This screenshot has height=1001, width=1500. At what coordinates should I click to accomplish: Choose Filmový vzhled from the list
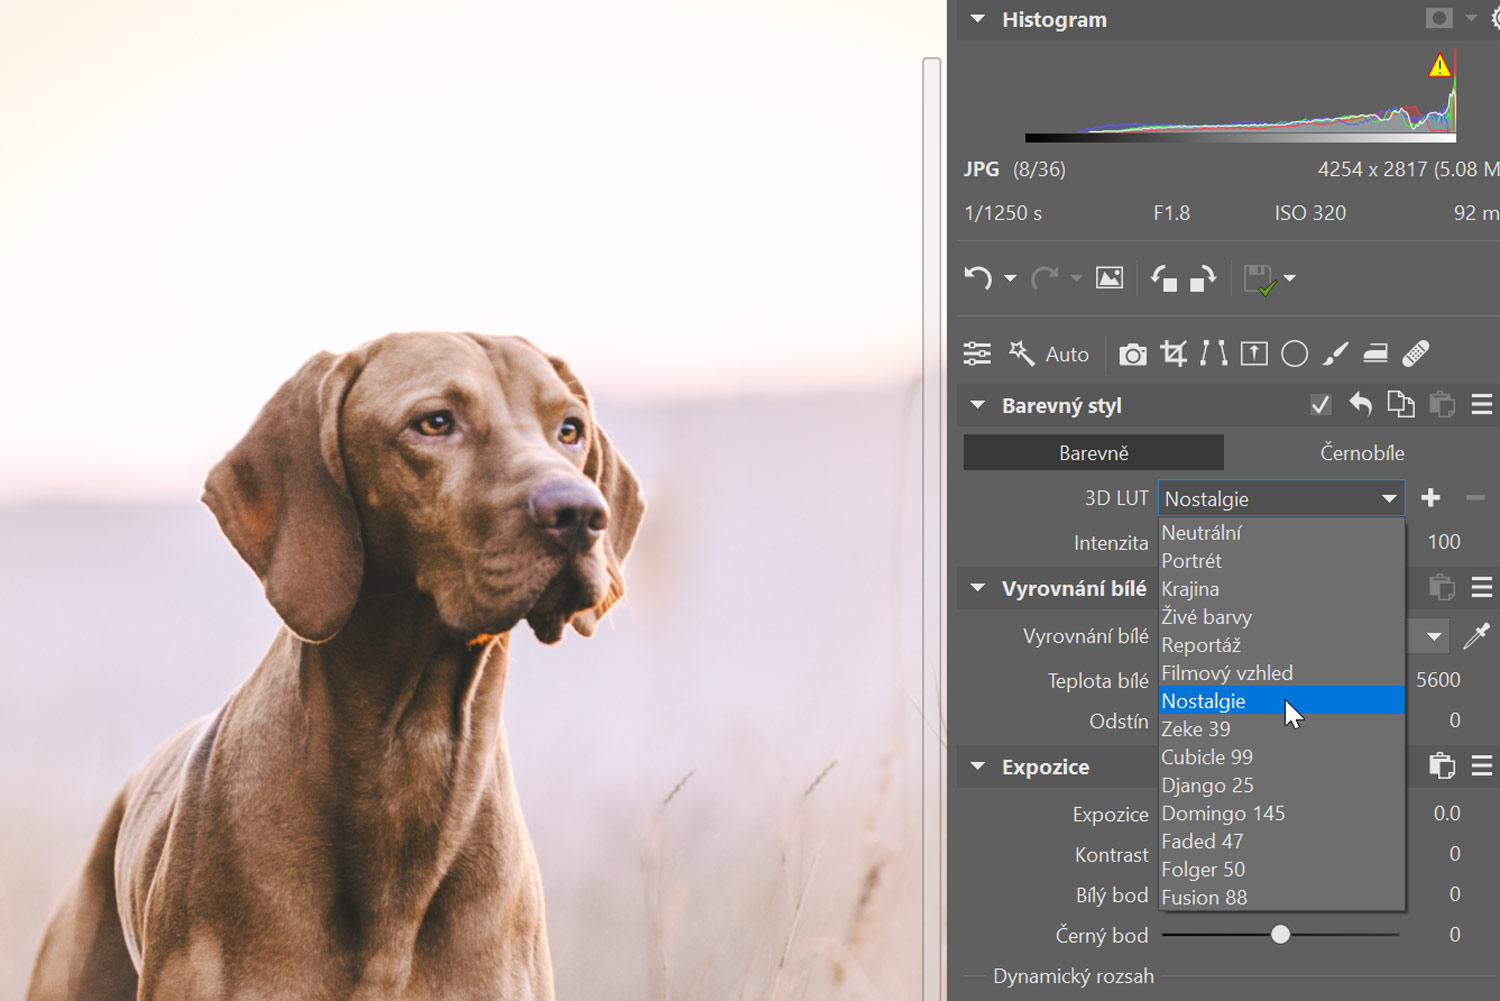[1227, 673]
